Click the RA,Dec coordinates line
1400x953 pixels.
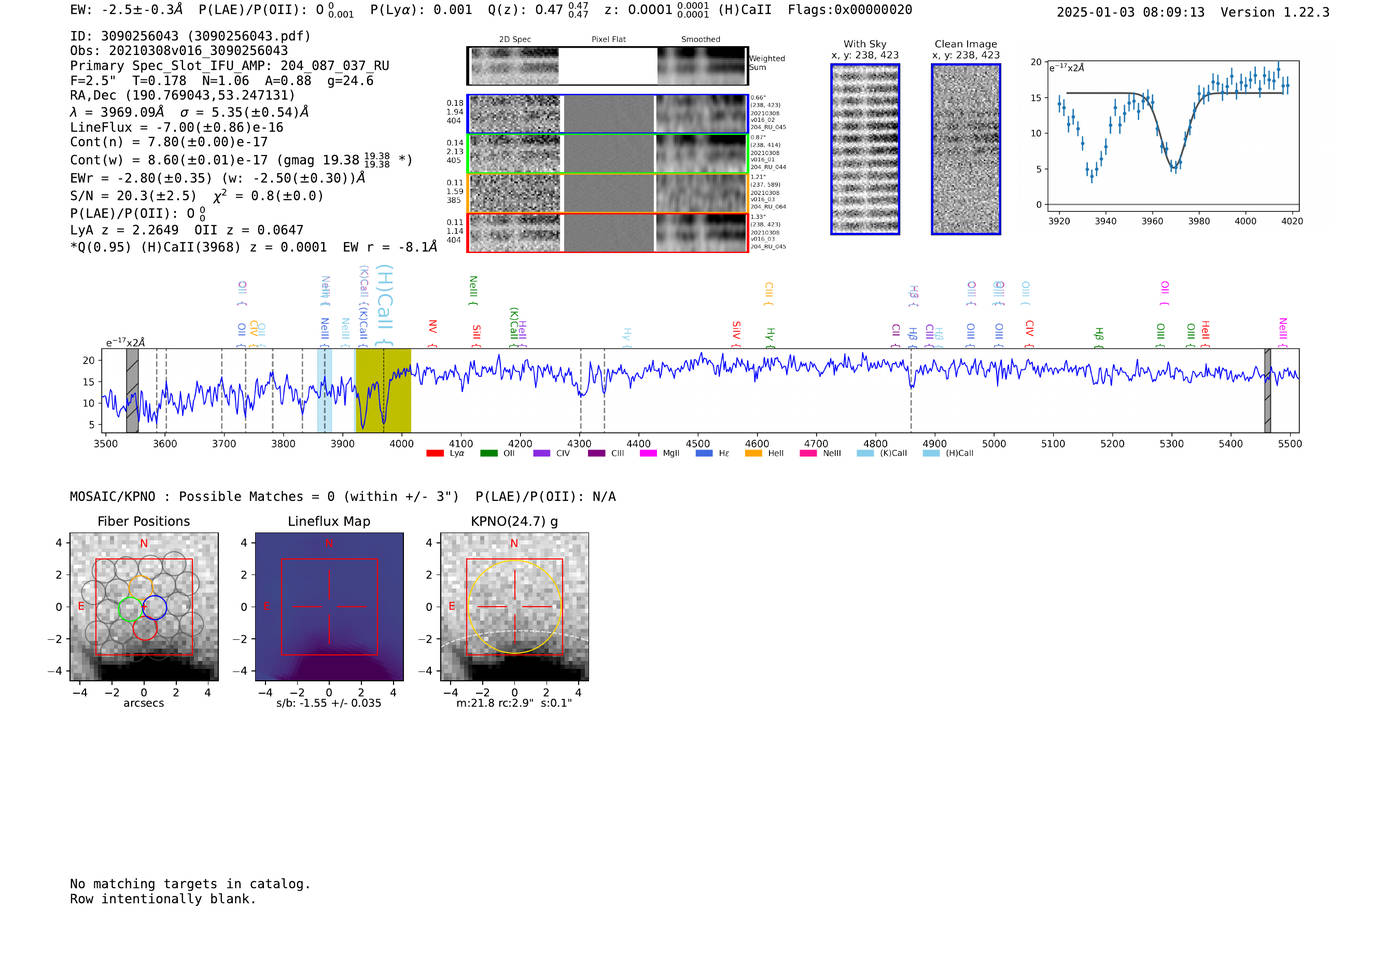click(182, 96)
